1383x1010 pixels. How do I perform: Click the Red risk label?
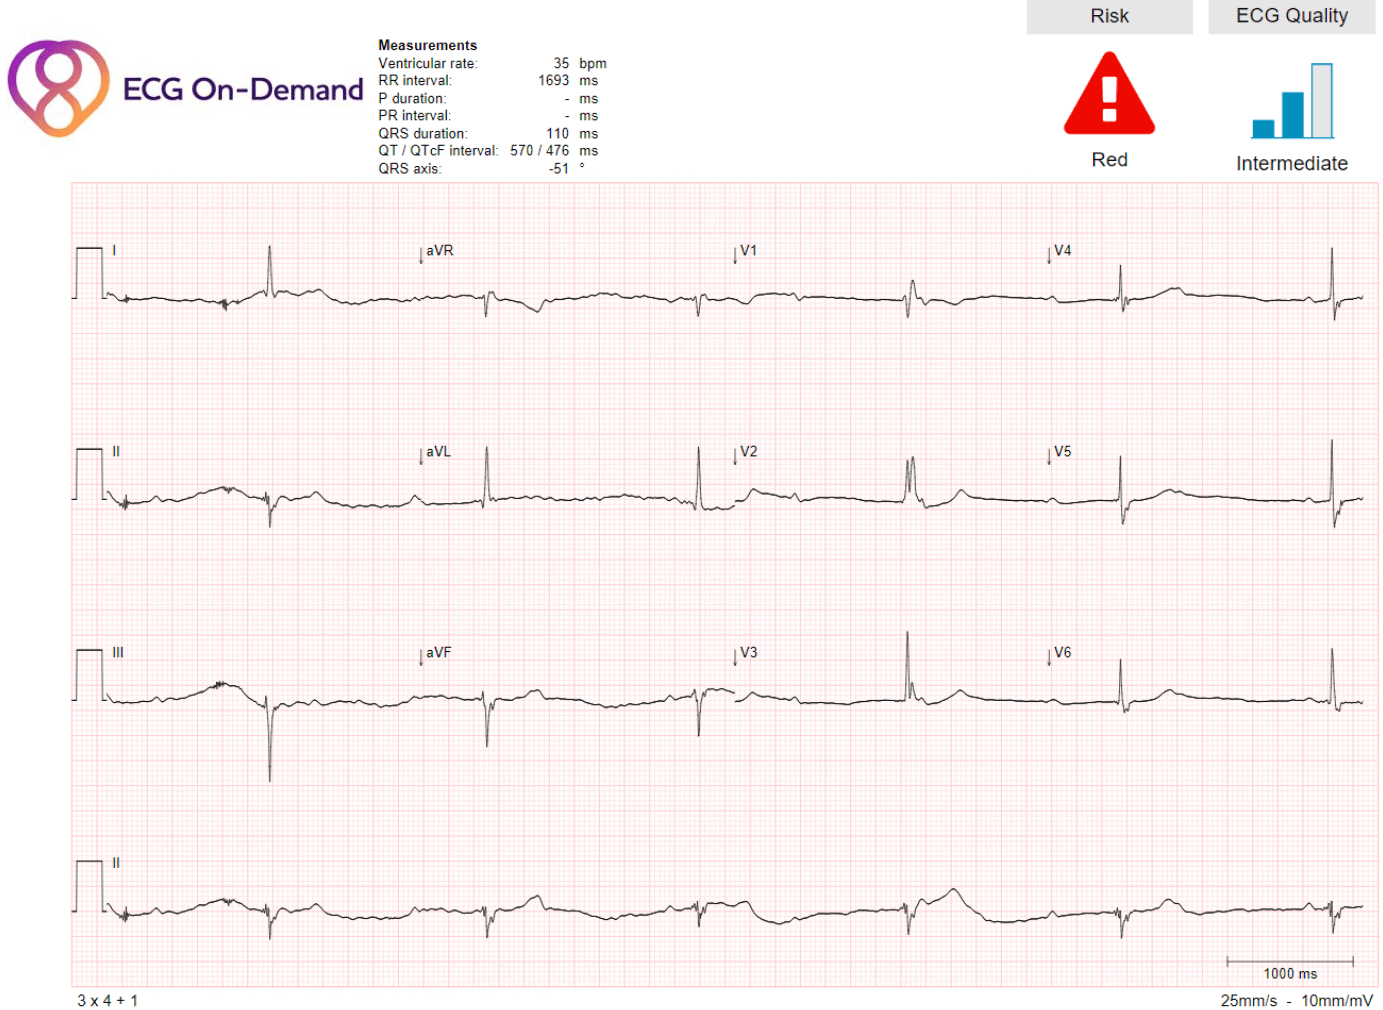1109,160
